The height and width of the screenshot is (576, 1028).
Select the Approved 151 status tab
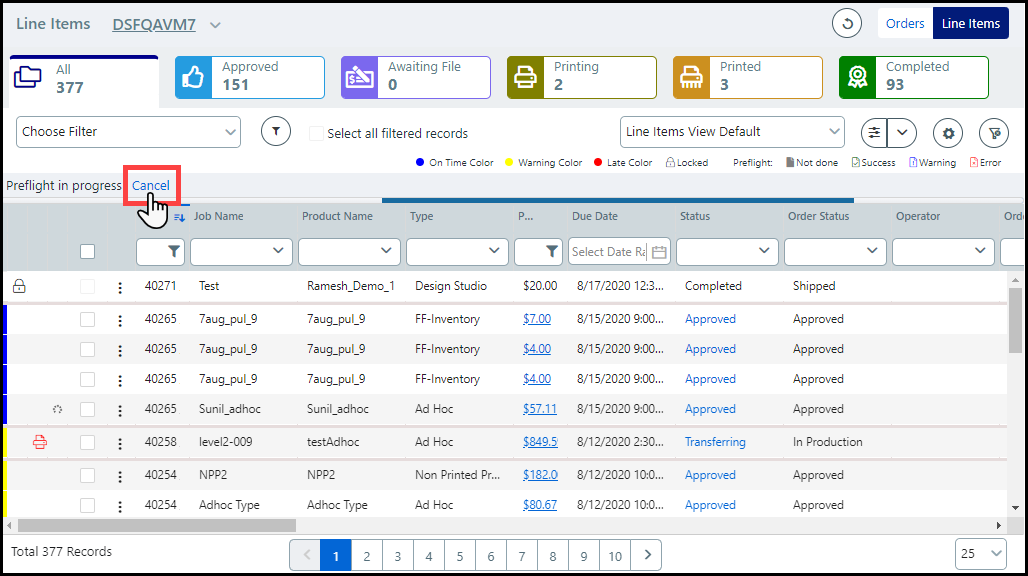point(250,77)
